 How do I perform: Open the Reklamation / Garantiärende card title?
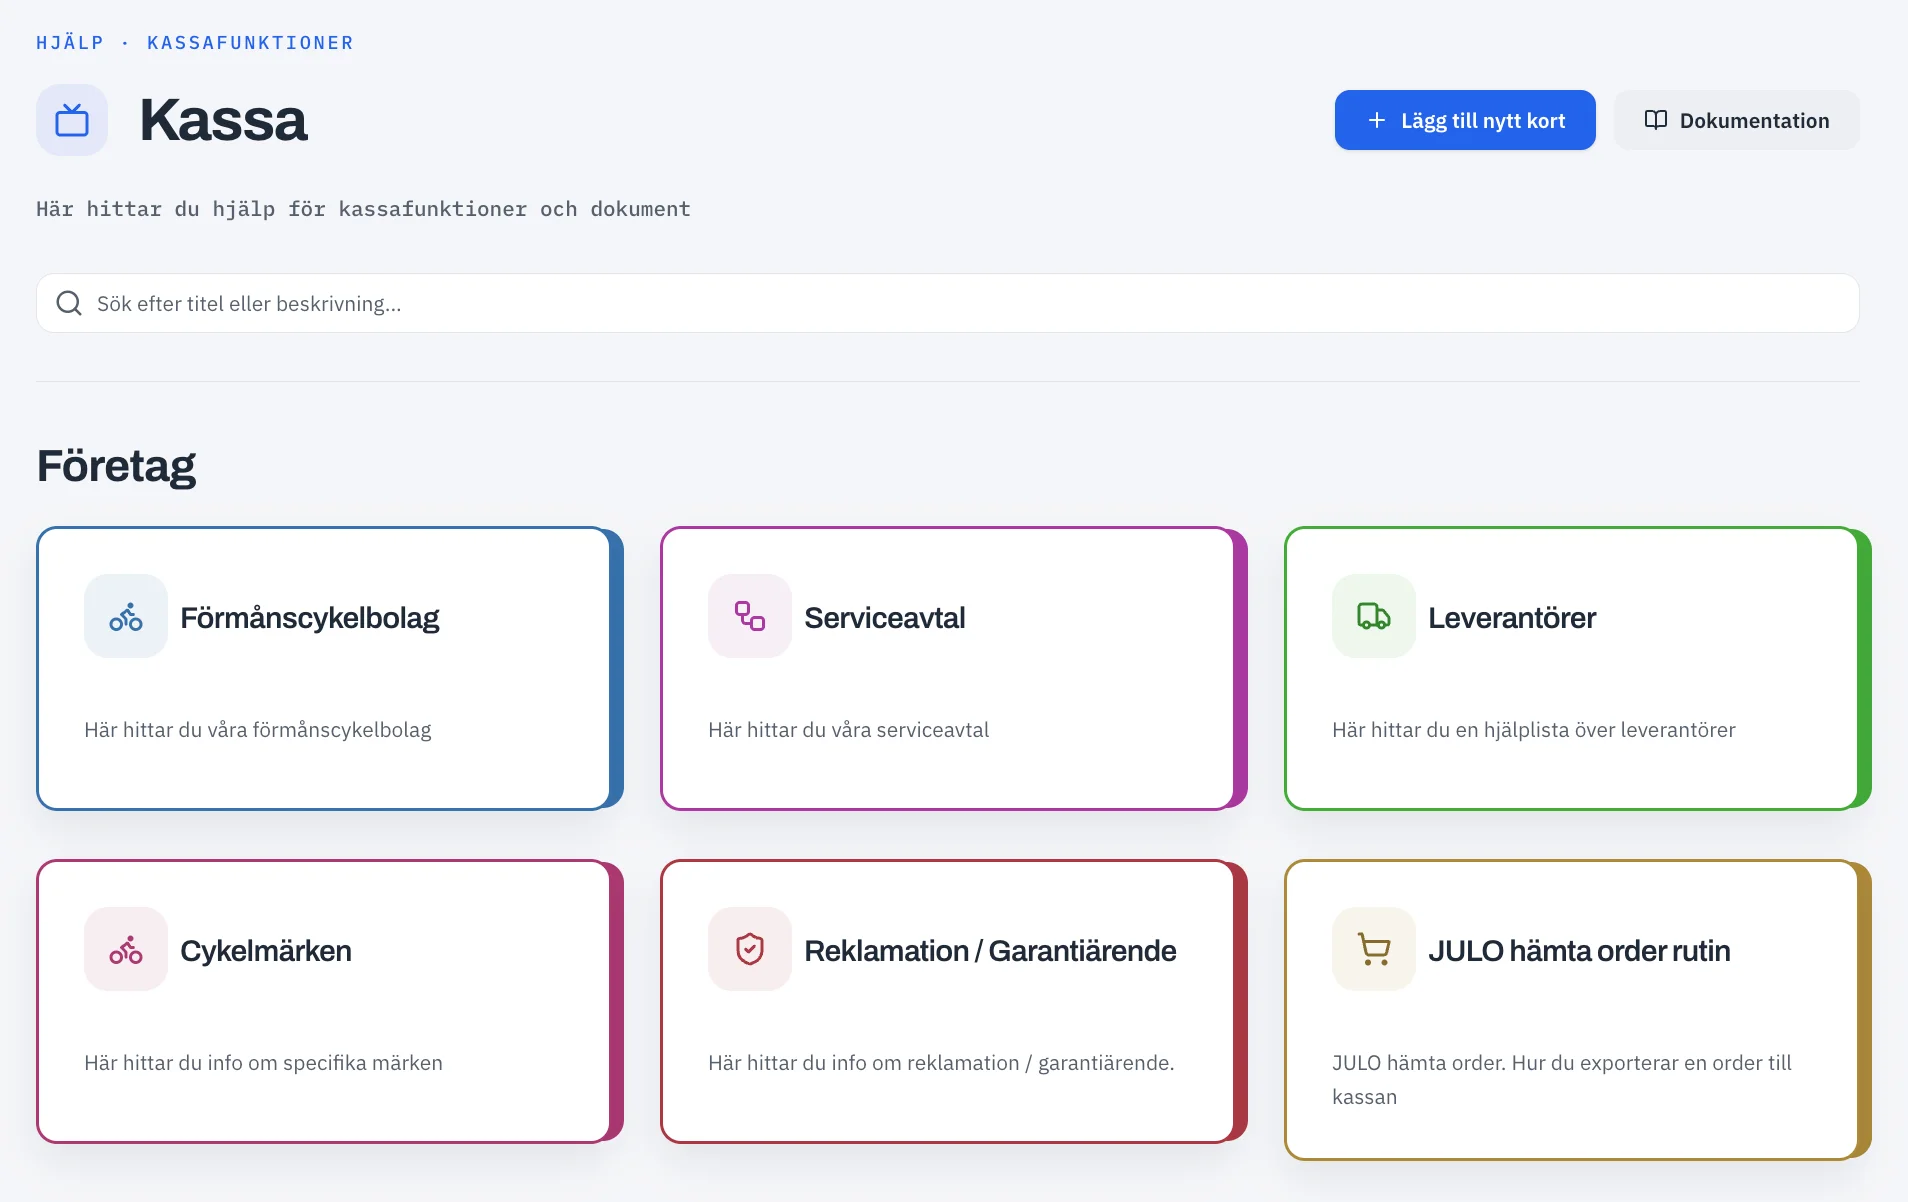(x=990, y=951)
